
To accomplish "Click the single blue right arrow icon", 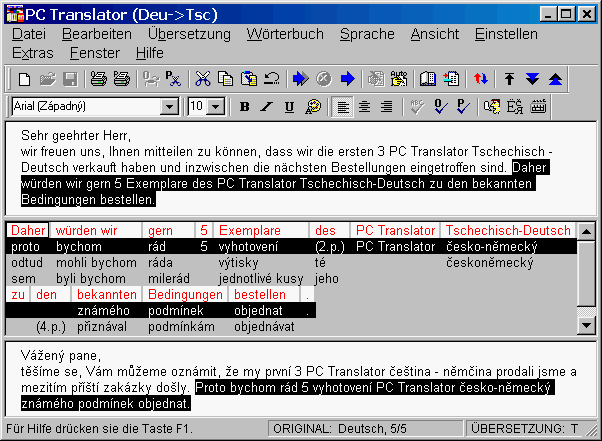I will pos(347,79).
